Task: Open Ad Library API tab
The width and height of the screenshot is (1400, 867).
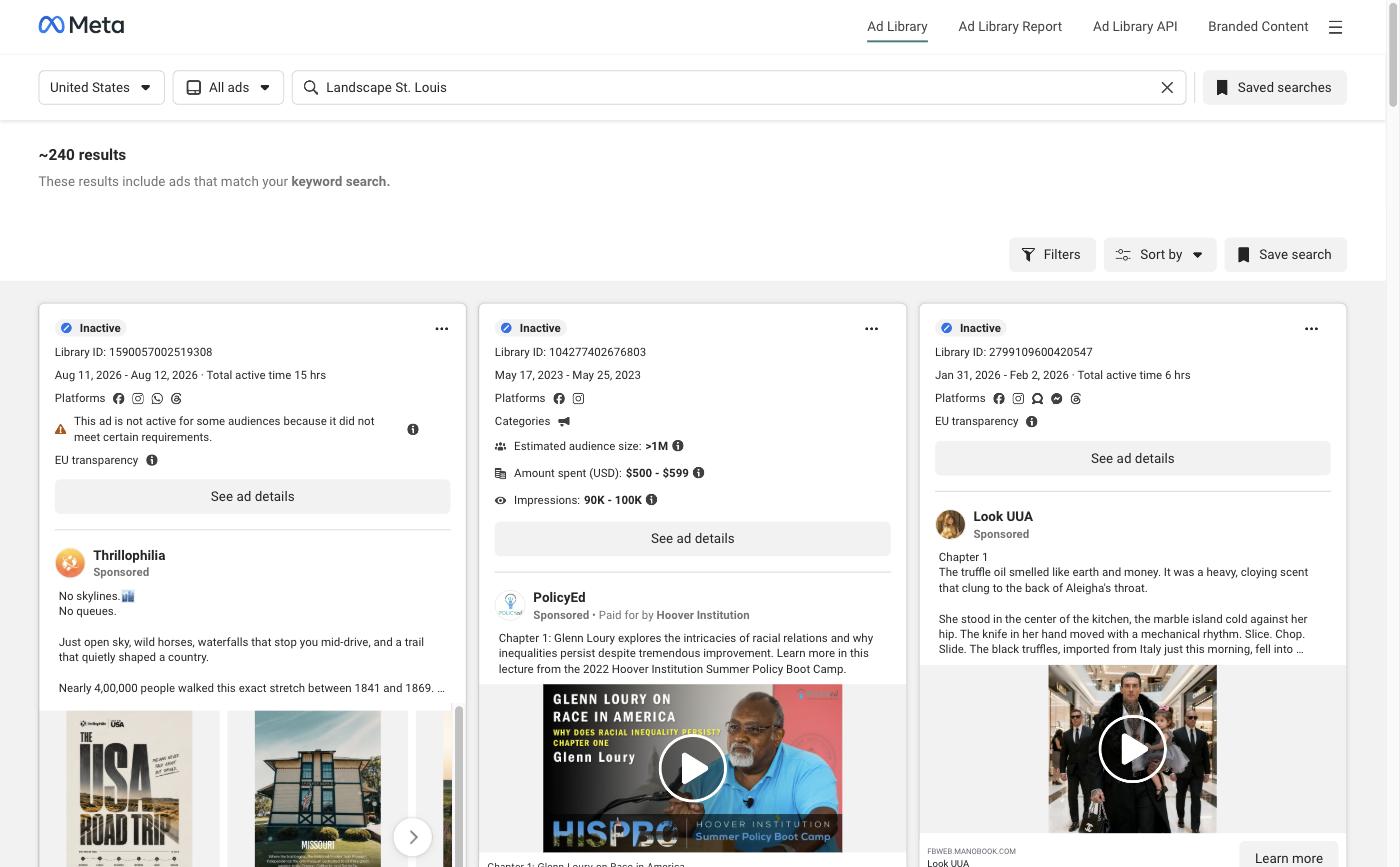Action: coord(1135,27)
